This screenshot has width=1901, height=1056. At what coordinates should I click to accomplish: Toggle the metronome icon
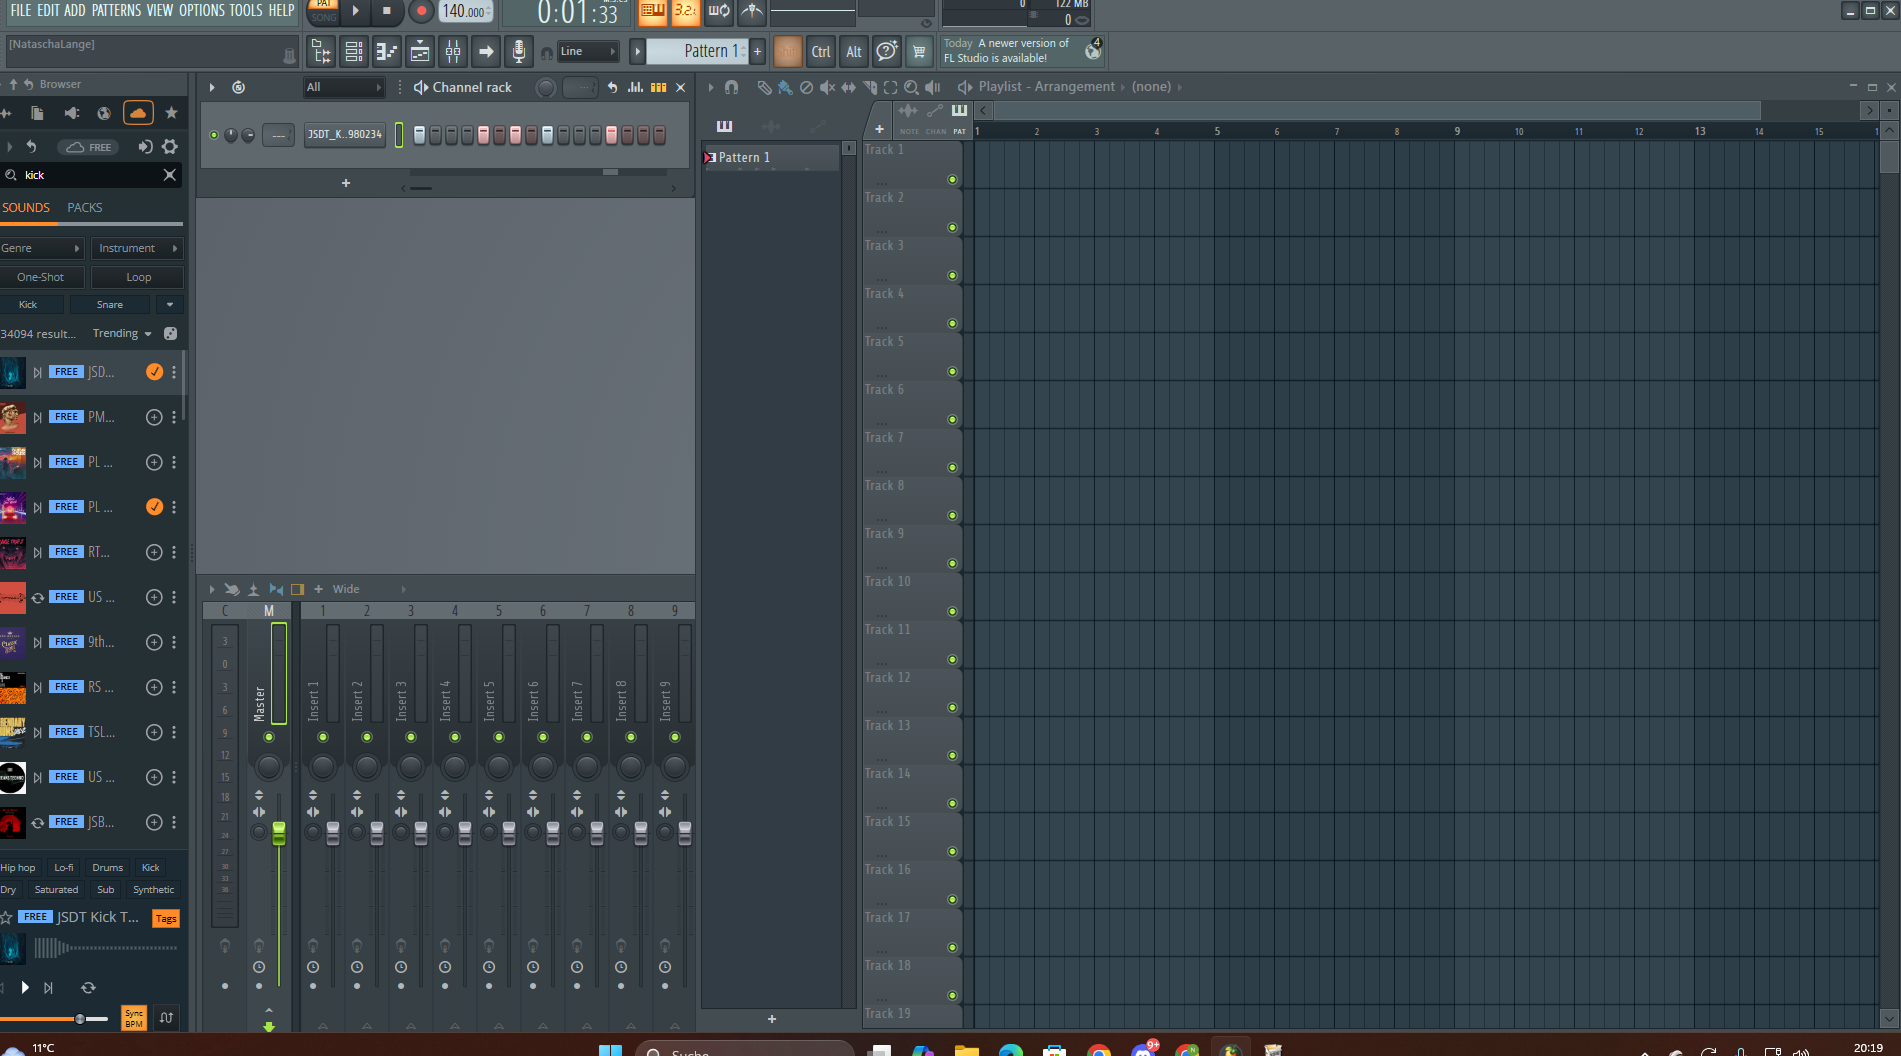752,12
